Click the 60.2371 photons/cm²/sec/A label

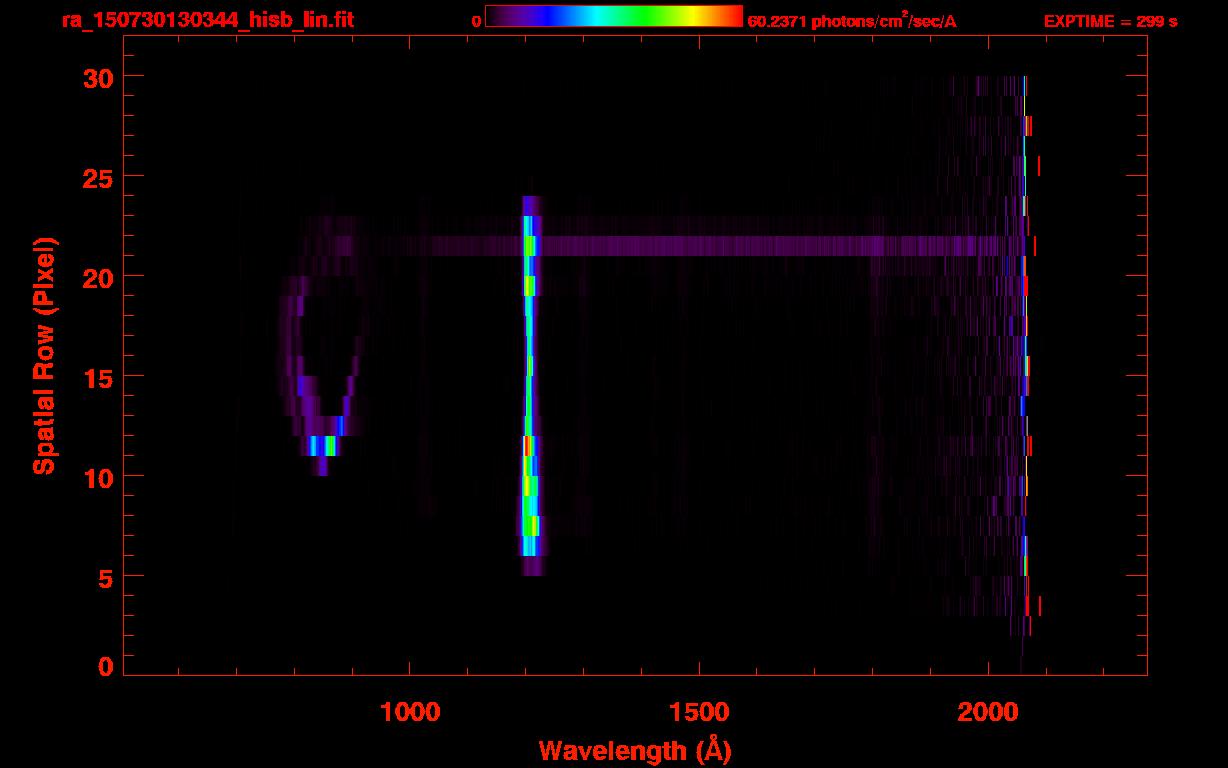852,20
